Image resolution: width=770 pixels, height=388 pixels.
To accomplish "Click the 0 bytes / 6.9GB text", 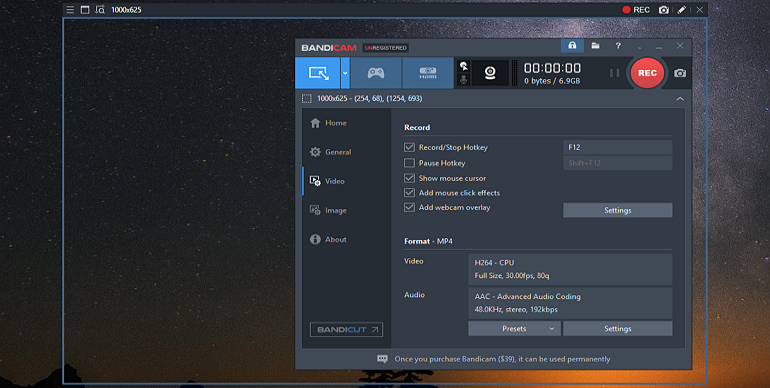I will [x=552, y=81].
